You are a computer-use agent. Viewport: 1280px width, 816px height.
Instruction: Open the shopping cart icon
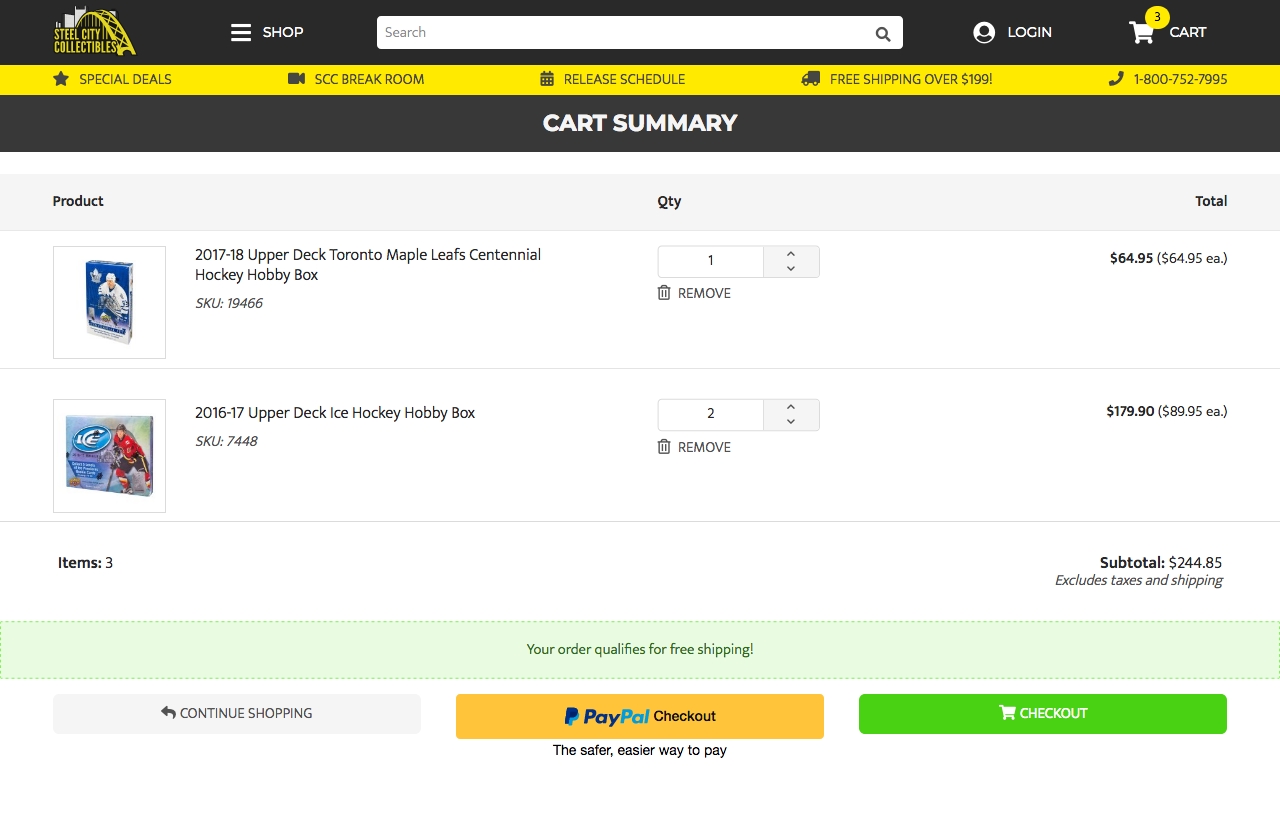click(1142, 32)
